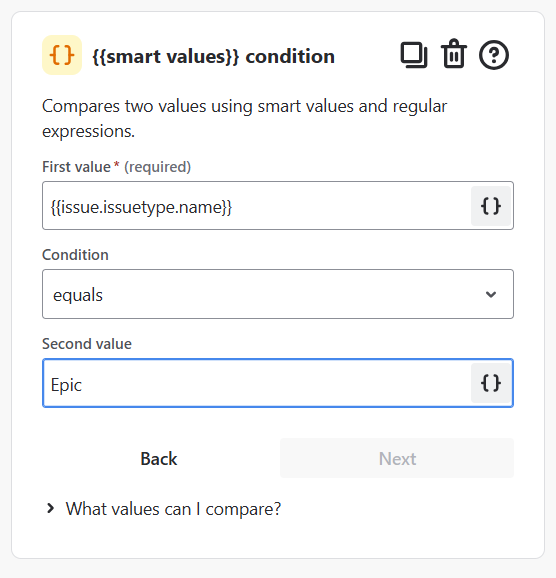Click the orange curly braces header icon
Image resolution: width=556 pixels, height=578 pixels.
tap(62, 55)
